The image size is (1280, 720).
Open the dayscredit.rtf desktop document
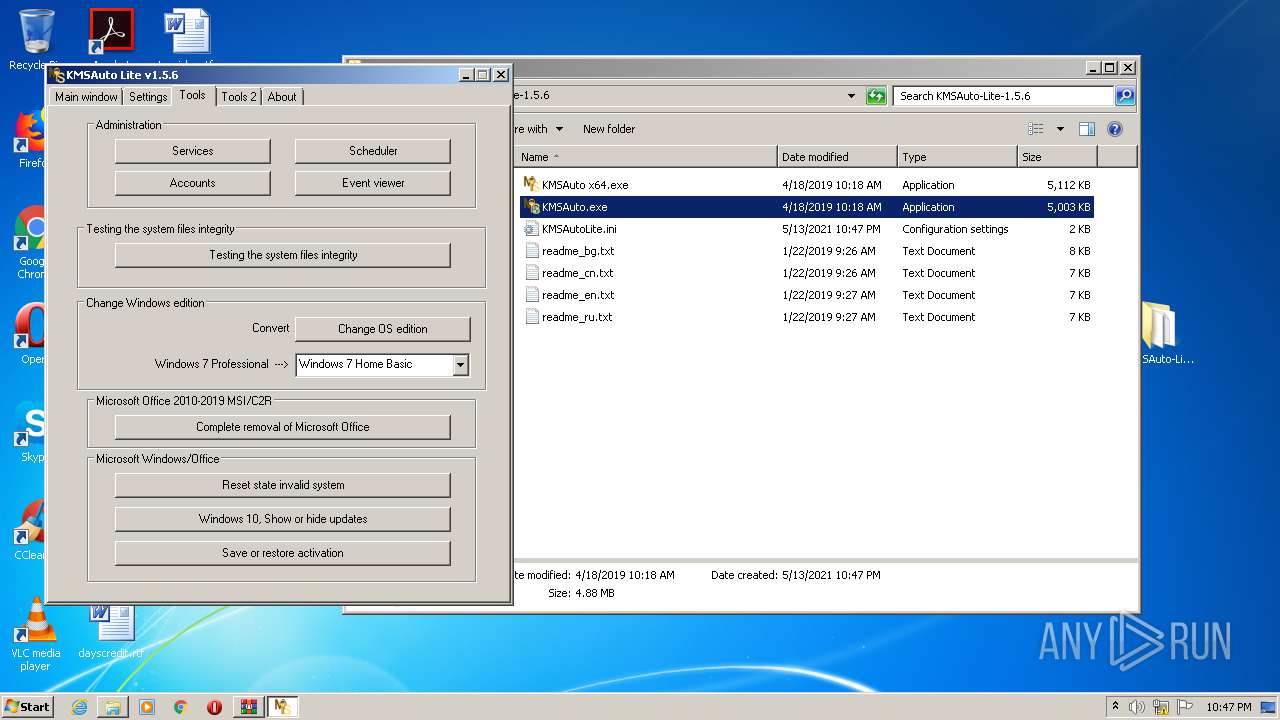pyautogui.click(x=111, y=631)
